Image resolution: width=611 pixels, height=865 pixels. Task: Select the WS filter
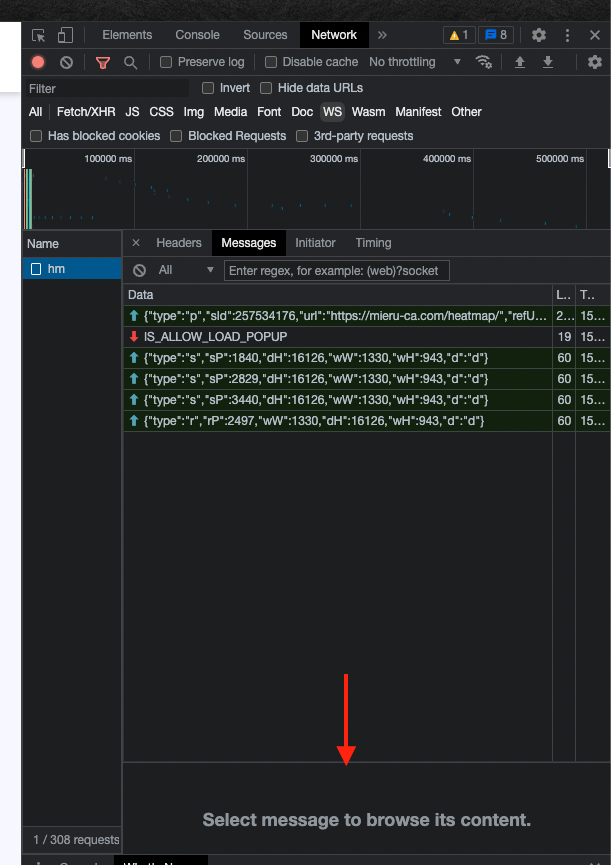pos(333,112)
